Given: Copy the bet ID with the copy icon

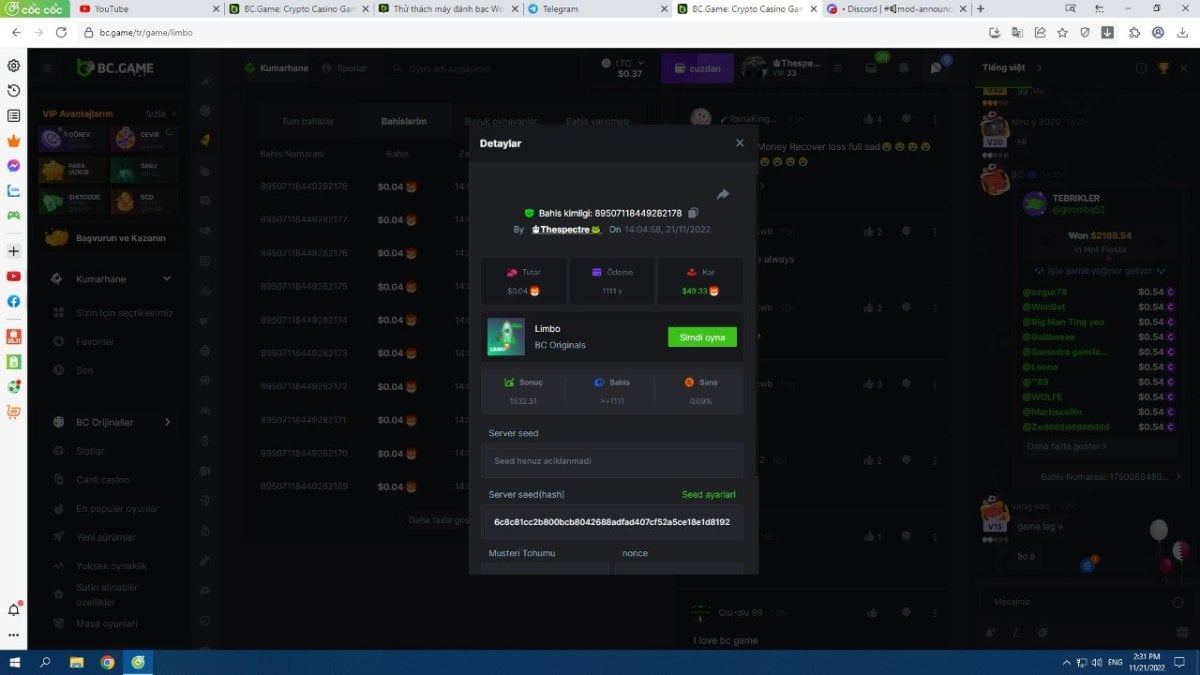Looking at the screenshot, I should (693, 213).
